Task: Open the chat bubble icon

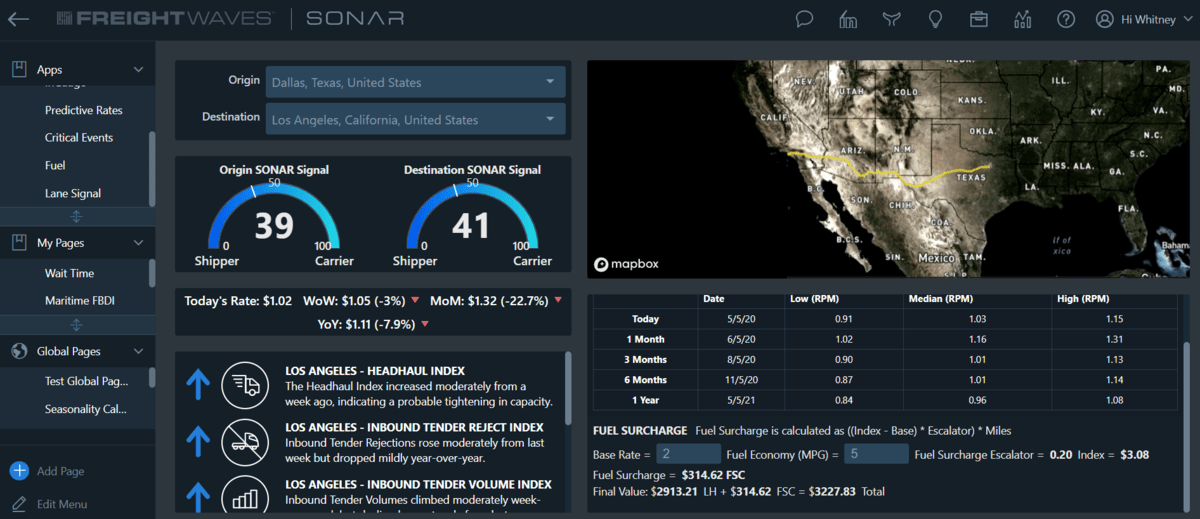Action: tap(804, 19)
